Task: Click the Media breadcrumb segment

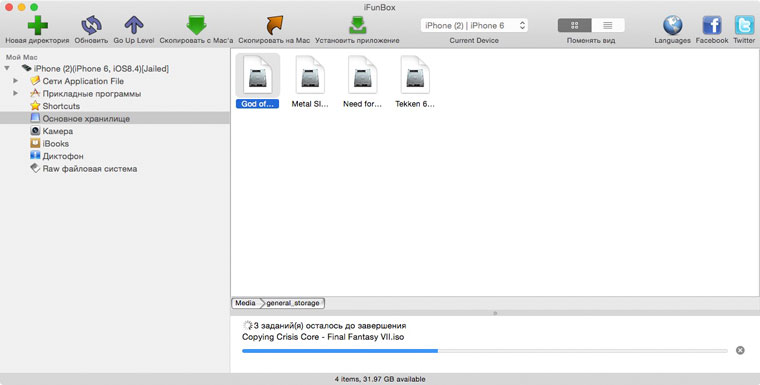Action: 245,303
